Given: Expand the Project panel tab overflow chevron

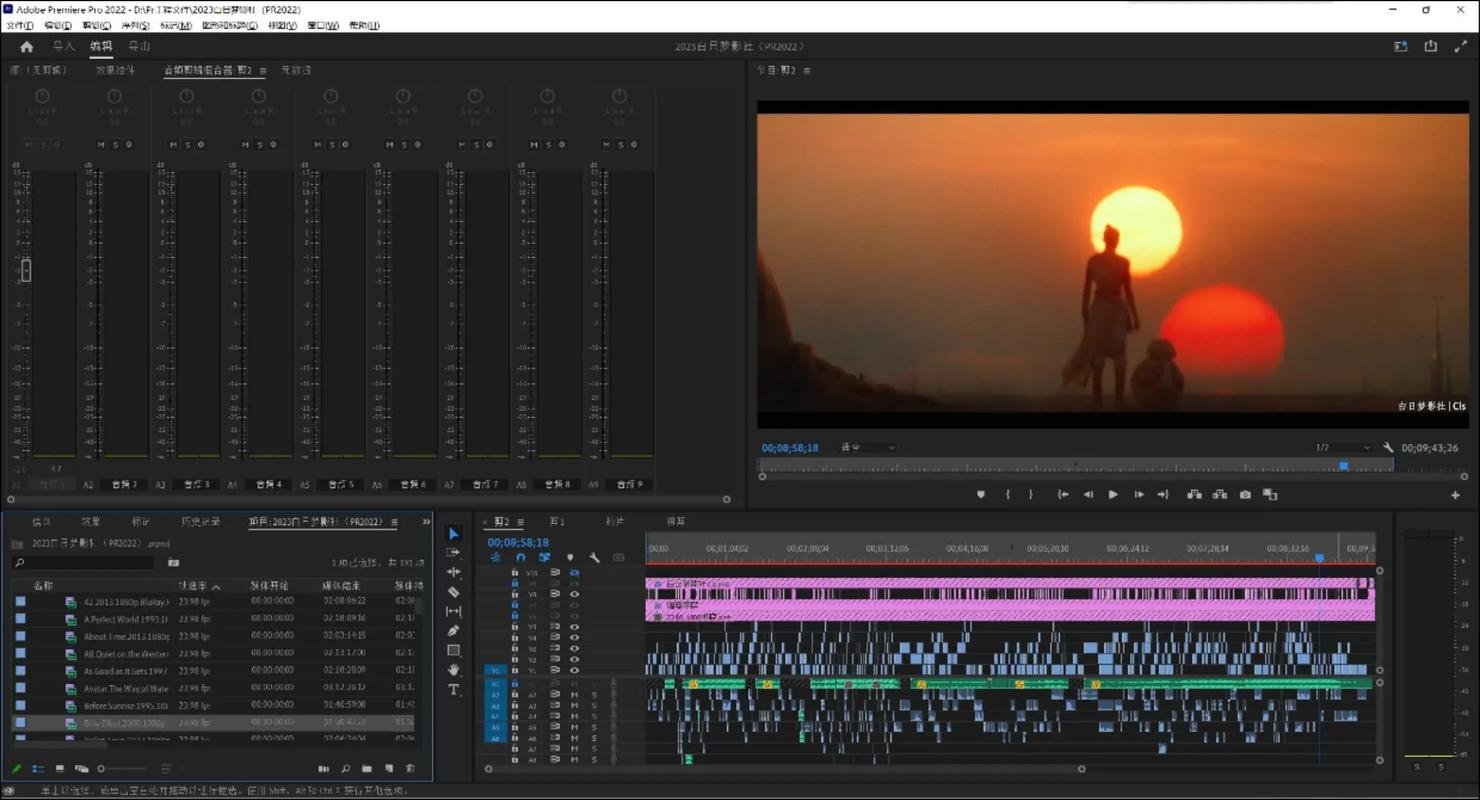Looking at the screenshot, I should (426, 522).
